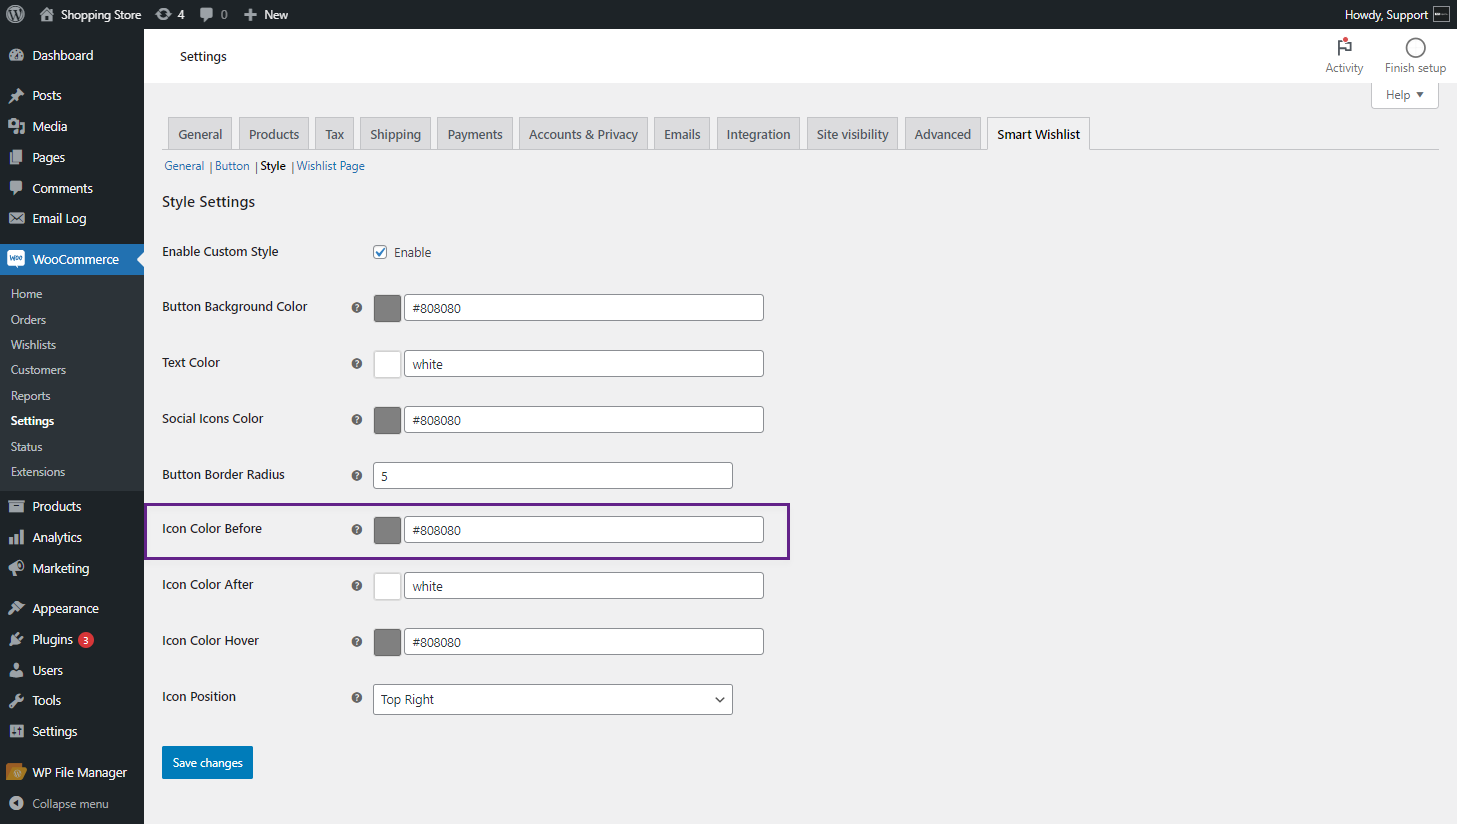
Task: Open Customers in WooCommerce submenu
Action: tap(38, 370)
